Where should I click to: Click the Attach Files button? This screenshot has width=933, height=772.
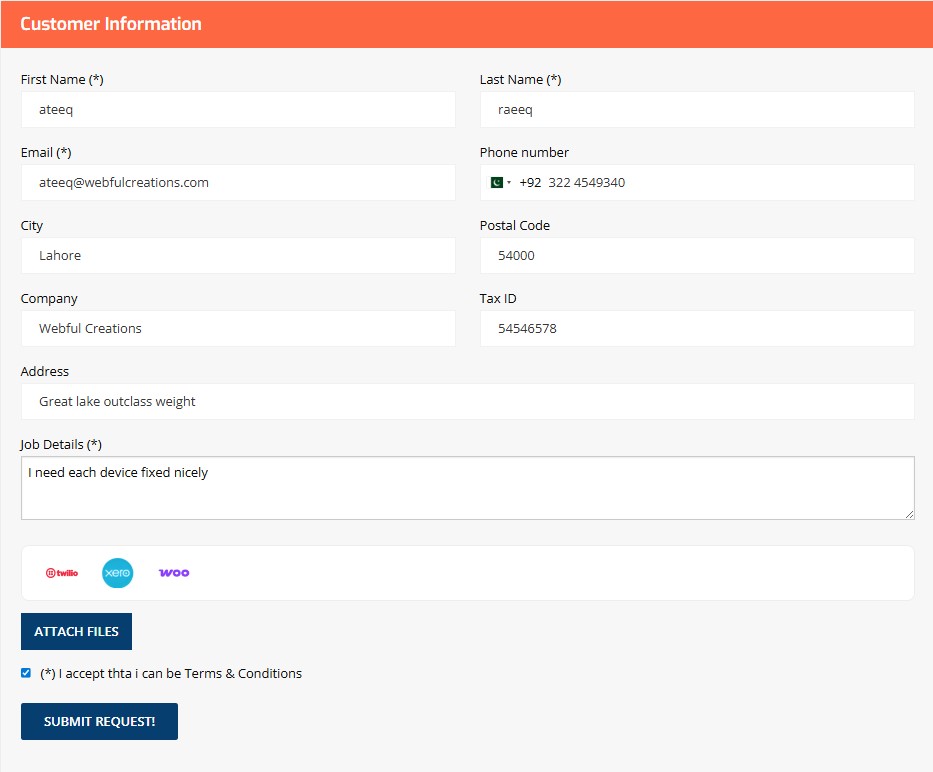[x=76, y=631]
